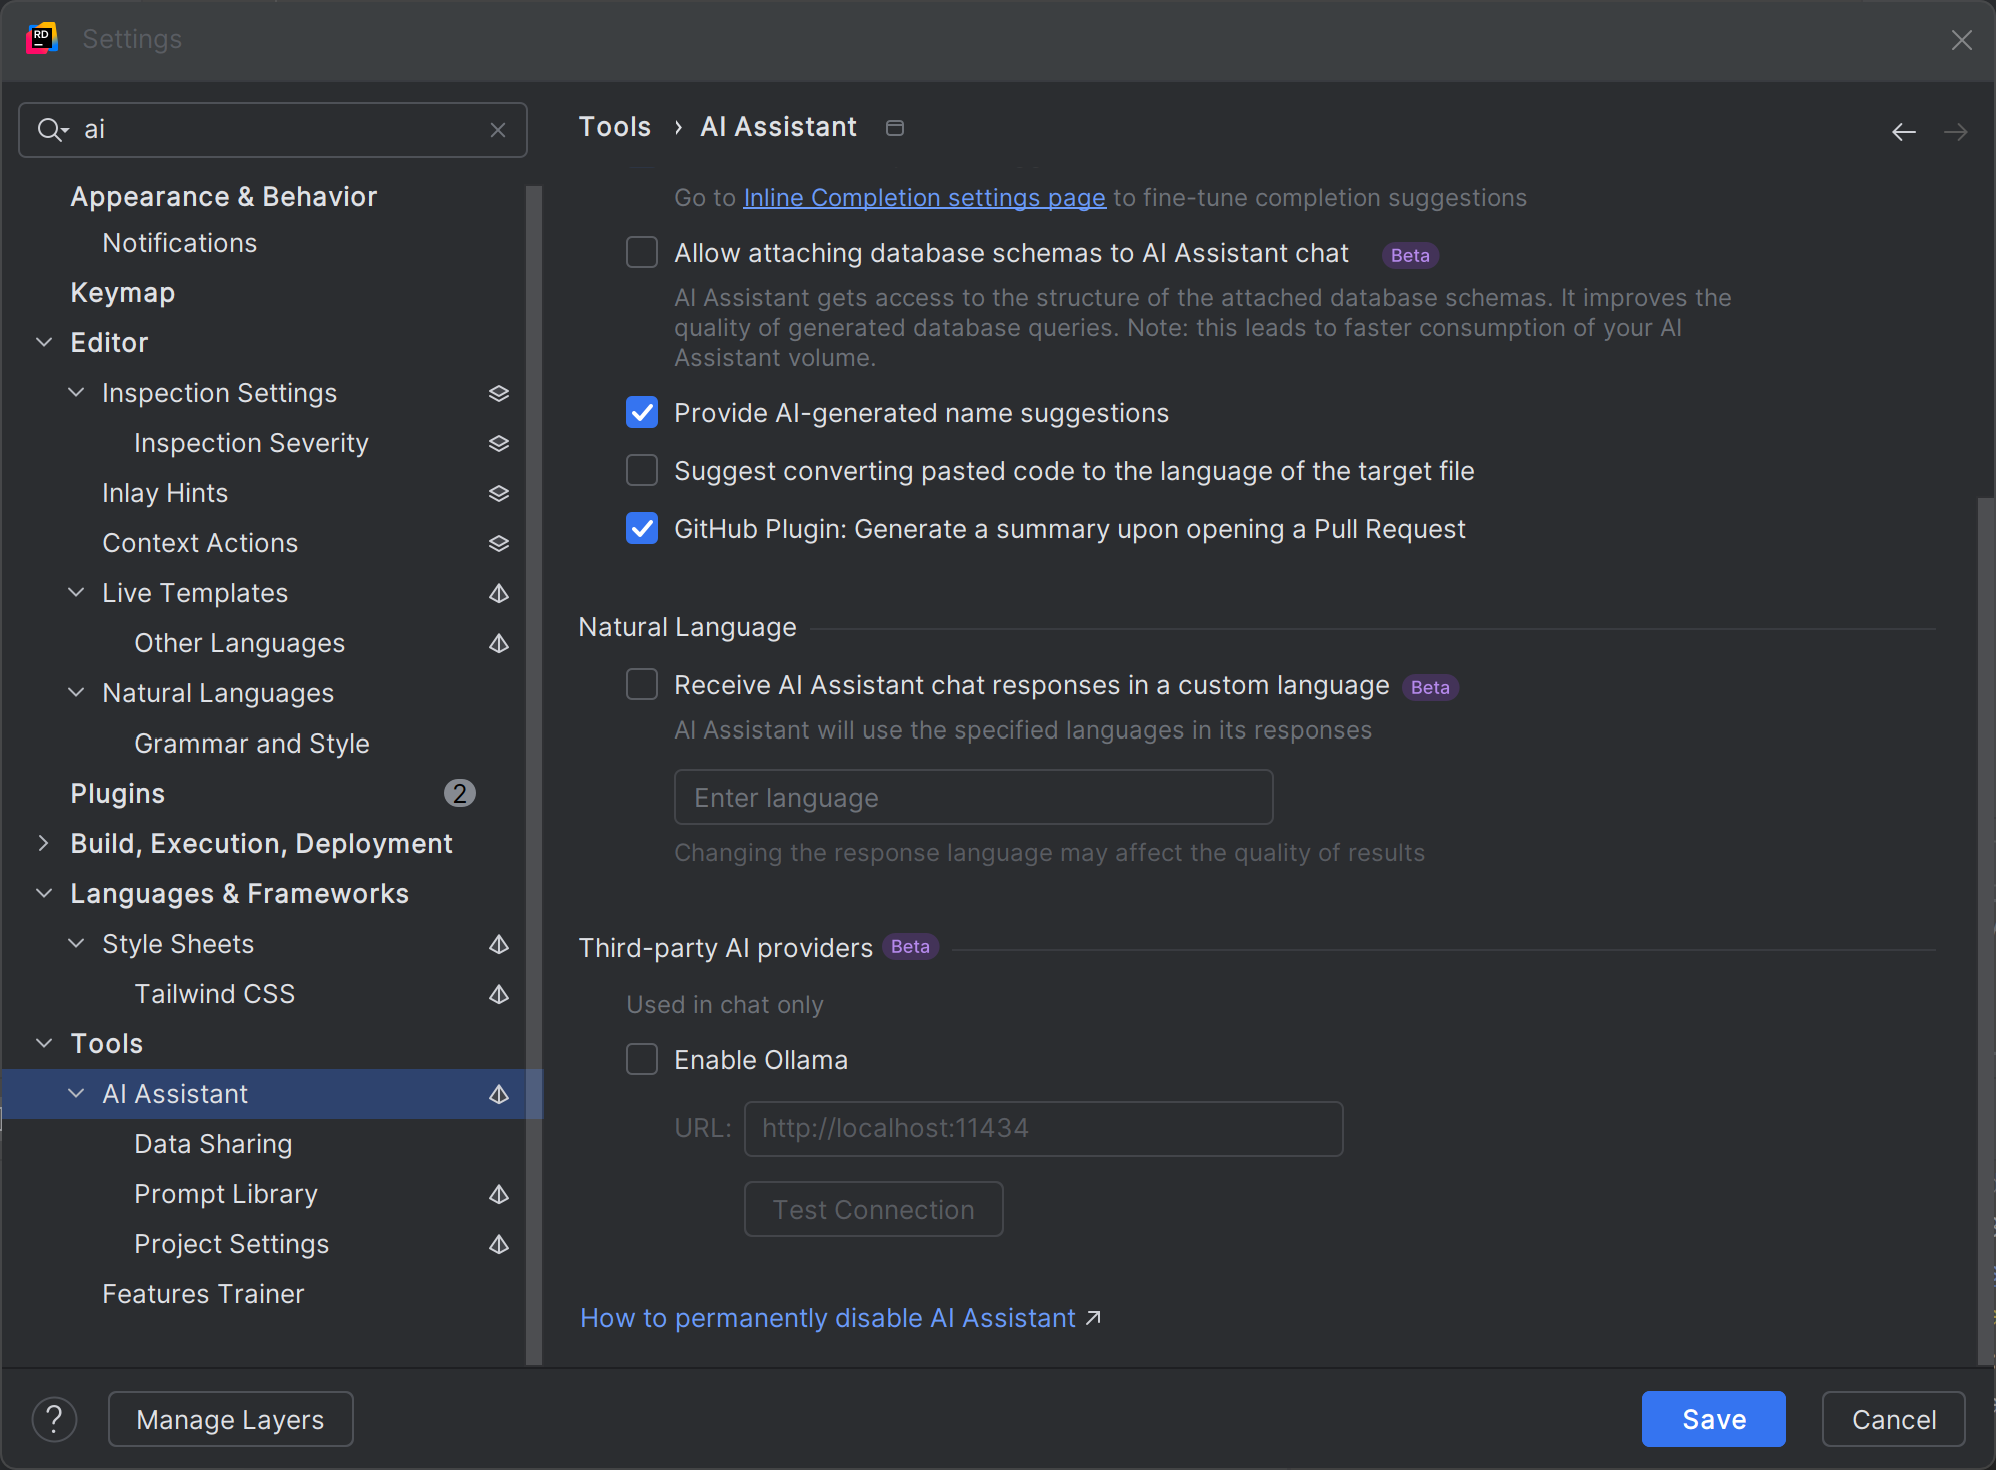Click the Rider app logo icon
This screenshot has height=1470, width=1996.
tap(41, 39)
